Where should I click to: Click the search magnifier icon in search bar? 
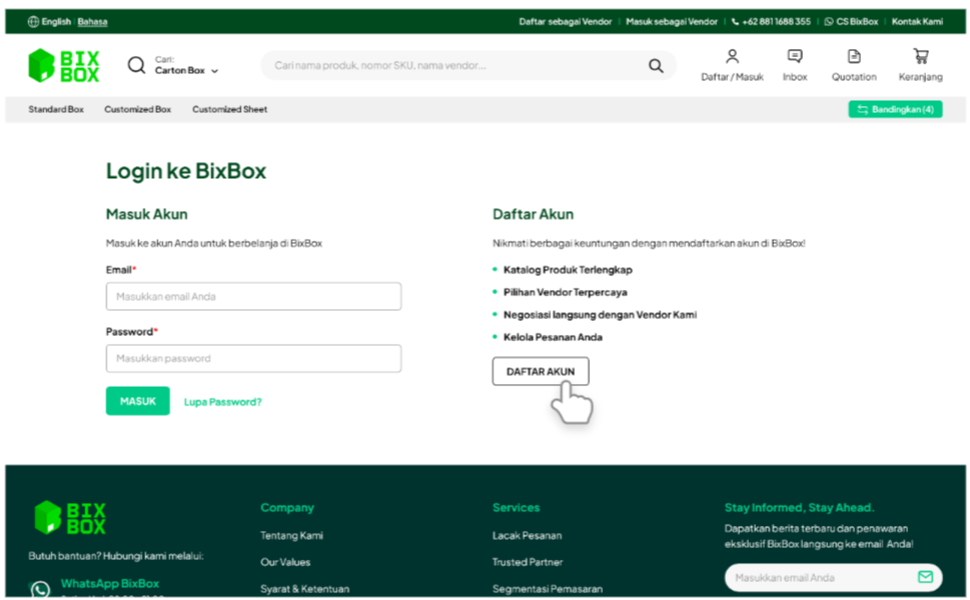click(655, 66)
